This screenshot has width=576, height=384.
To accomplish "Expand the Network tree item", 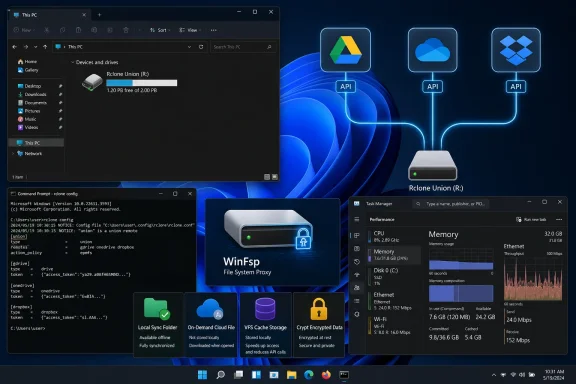I will pos(13,154).
